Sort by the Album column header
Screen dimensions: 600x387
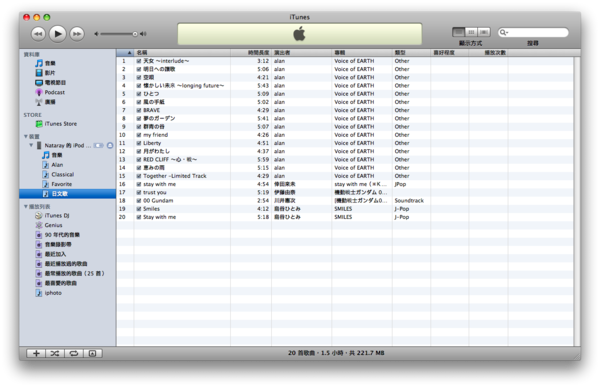click(x=362, y=52)
